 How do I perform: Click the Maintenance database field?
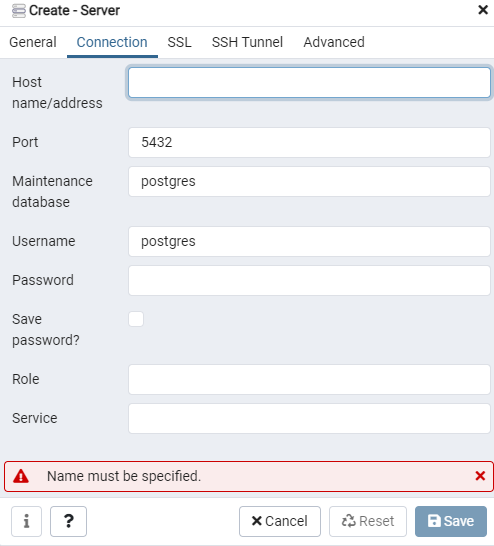(x=309, y=181)
